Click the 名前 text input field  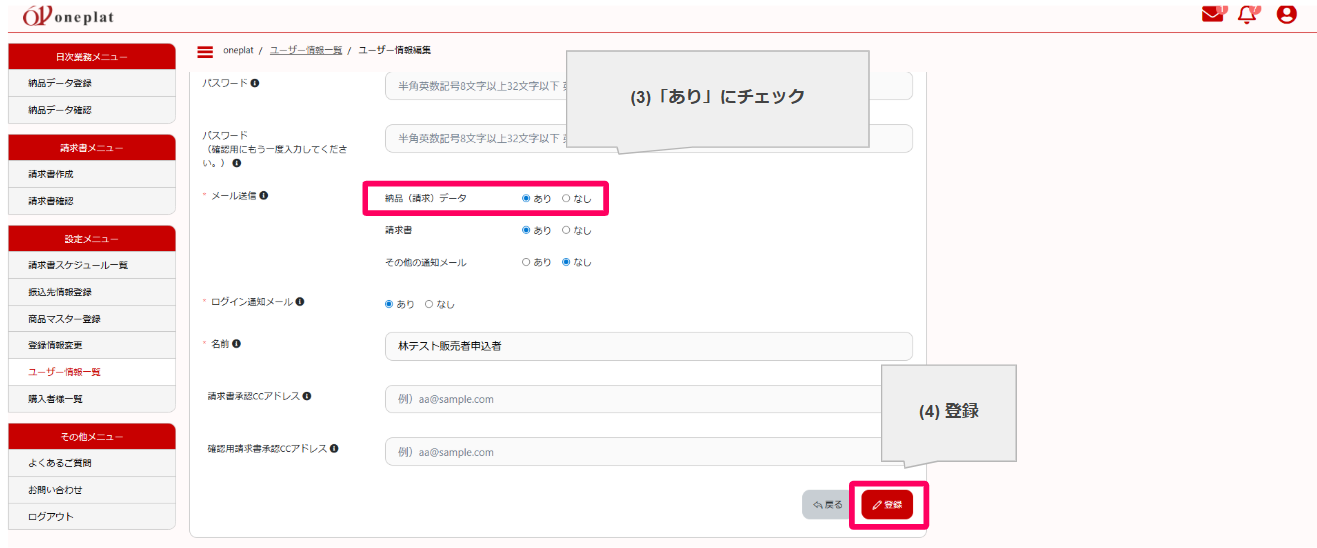coord(648,346)
